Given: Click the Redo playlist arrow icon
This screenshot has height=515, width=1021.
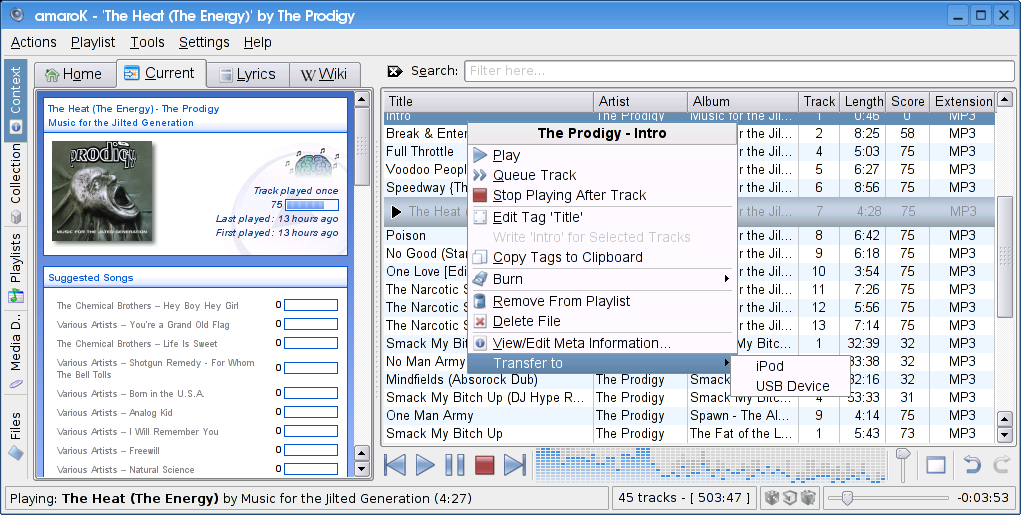Looking at the screenshot, I should tap(1001, 464).
